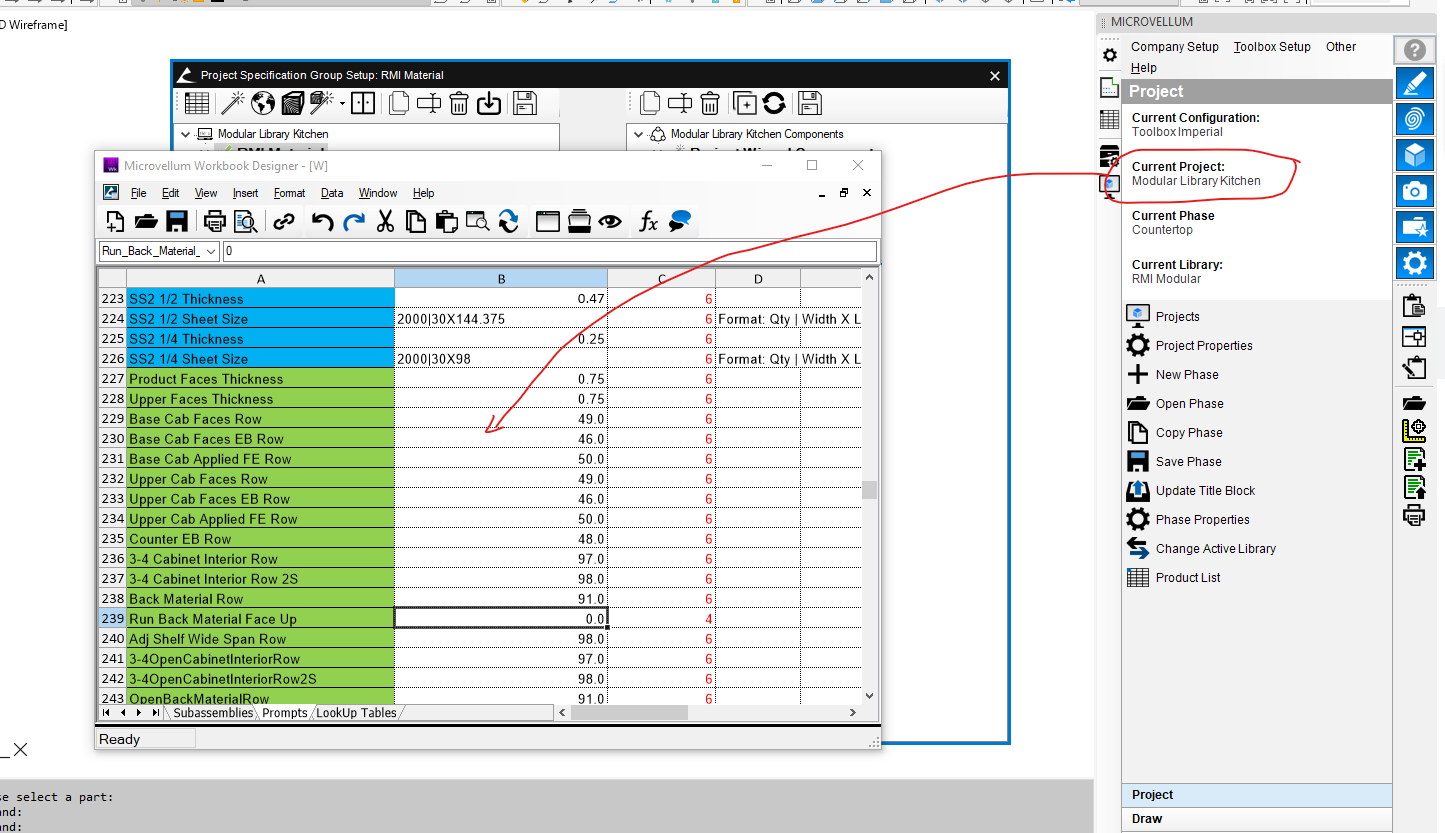Click the grid table icon in Specification Group toolbar

[x=197, y=103]
